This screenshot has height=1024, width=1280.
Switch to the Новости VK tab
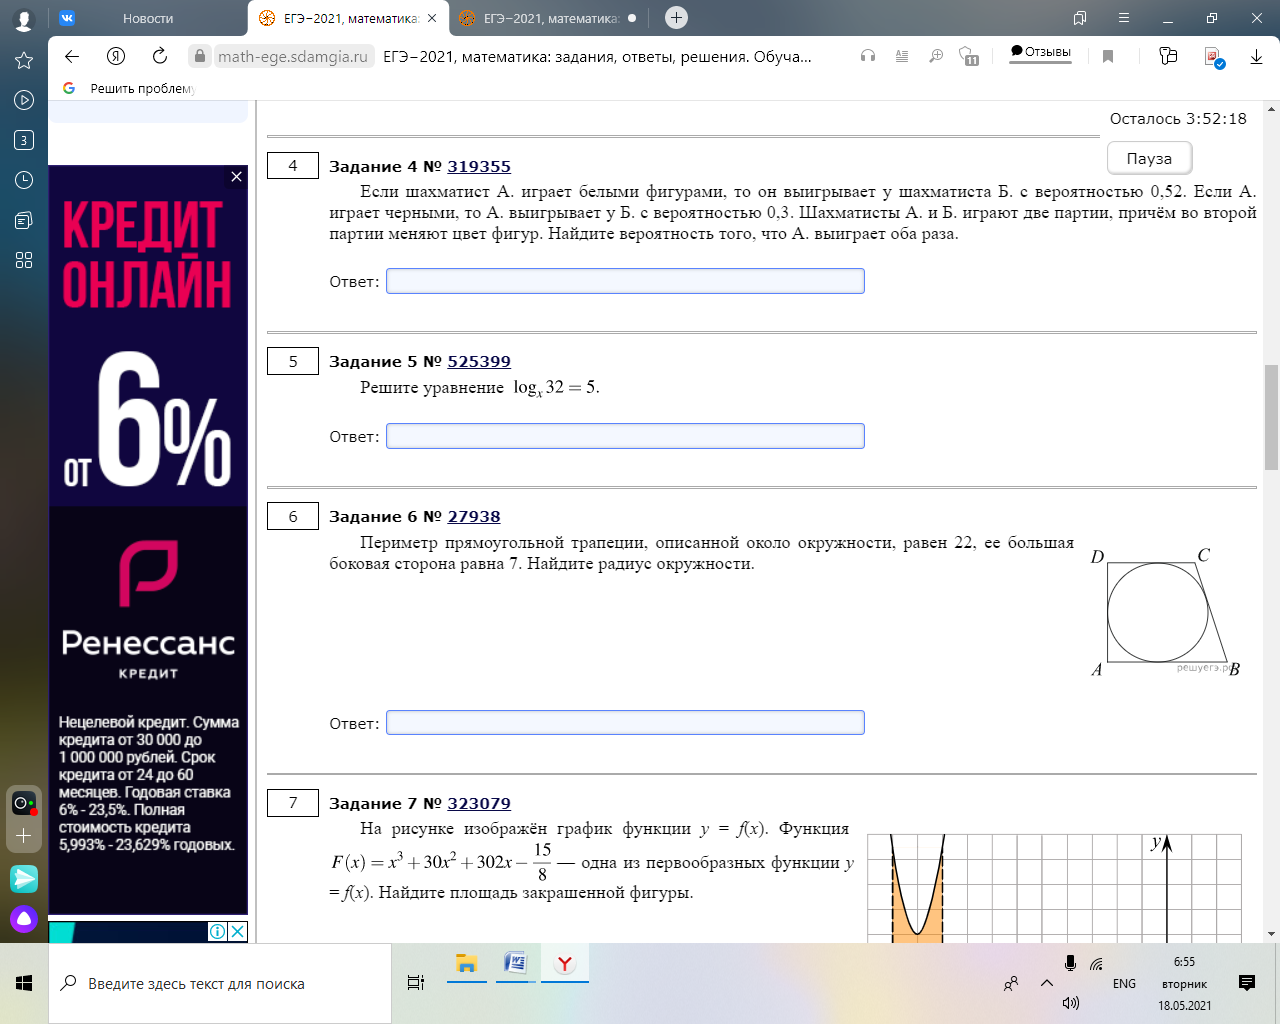[148, 18]
